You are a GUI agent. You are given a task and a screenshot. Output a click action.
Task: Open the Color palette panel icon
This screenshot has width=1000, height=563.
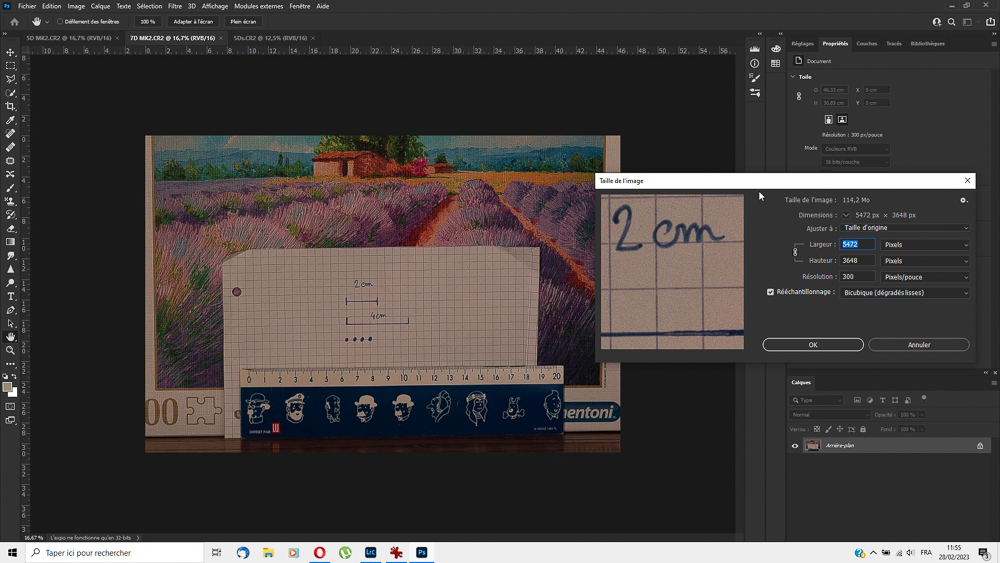[x=776, y=49]
